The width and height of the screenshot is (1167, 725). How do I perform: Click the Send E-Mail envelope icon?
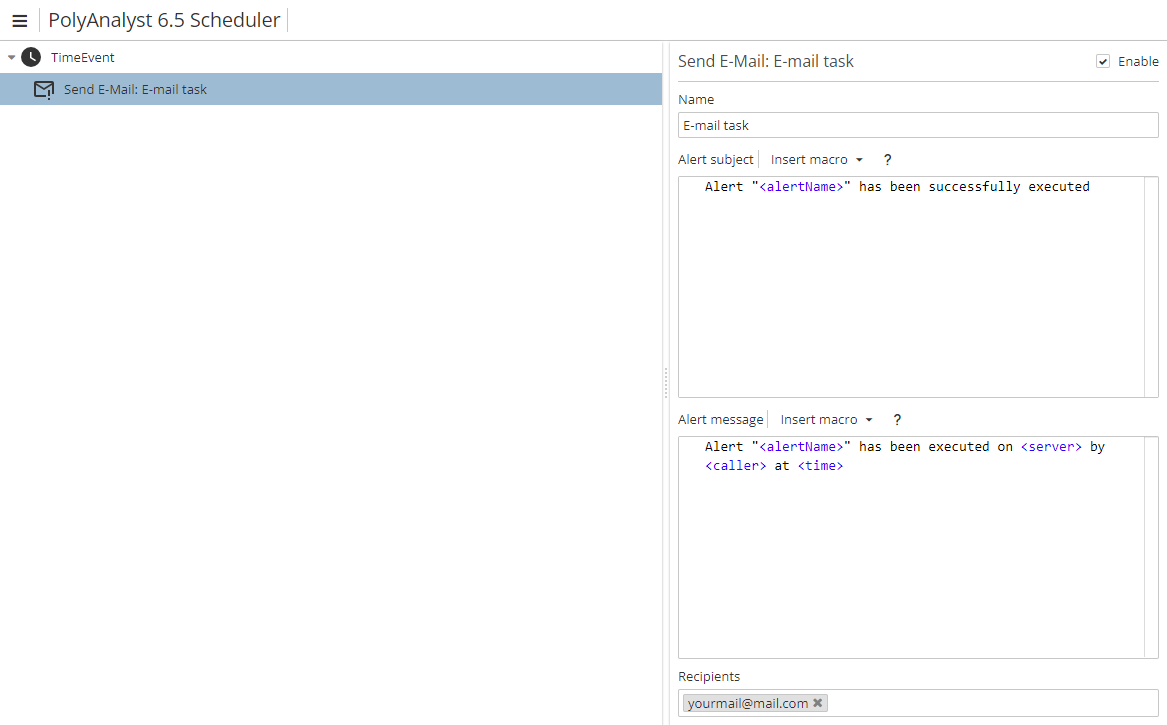(x=43, y=90)
